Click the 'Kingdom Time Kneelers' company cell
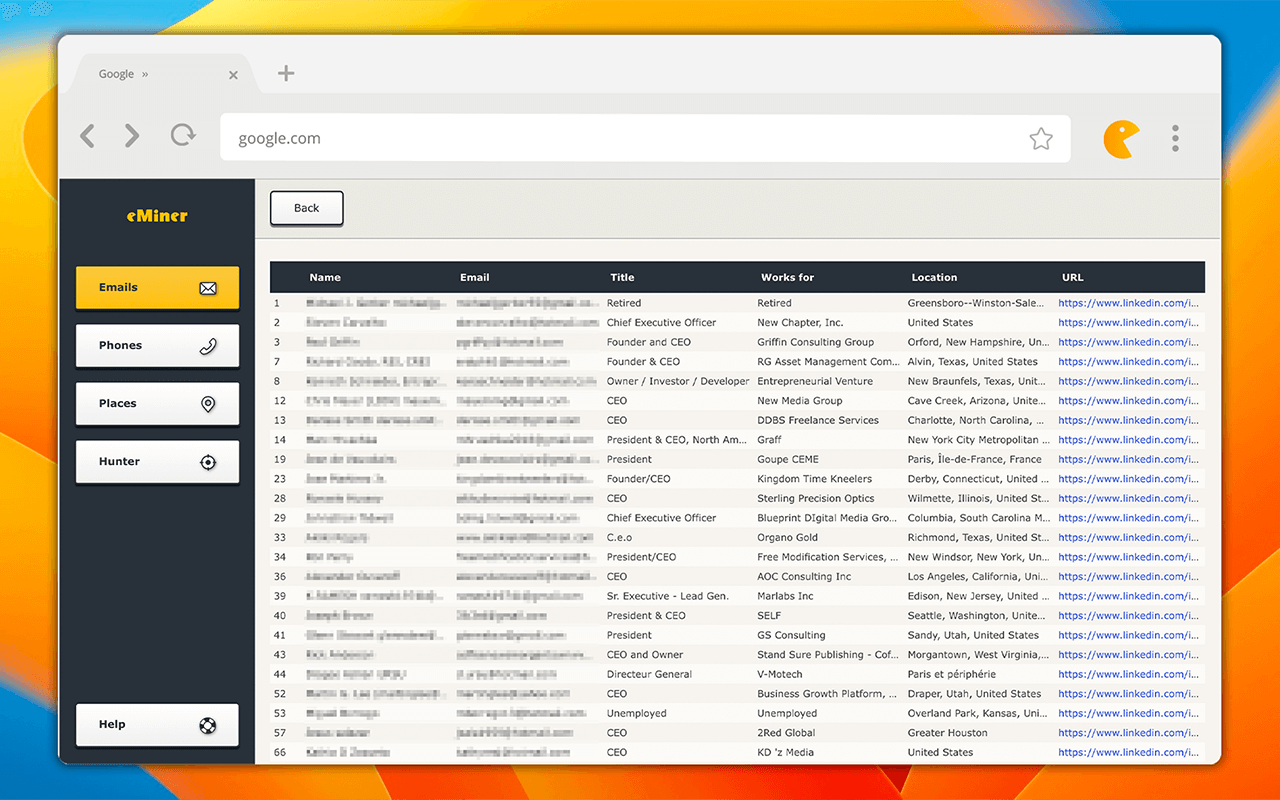The width and height of the screenshot is (1280, 800). coord(814,479)
